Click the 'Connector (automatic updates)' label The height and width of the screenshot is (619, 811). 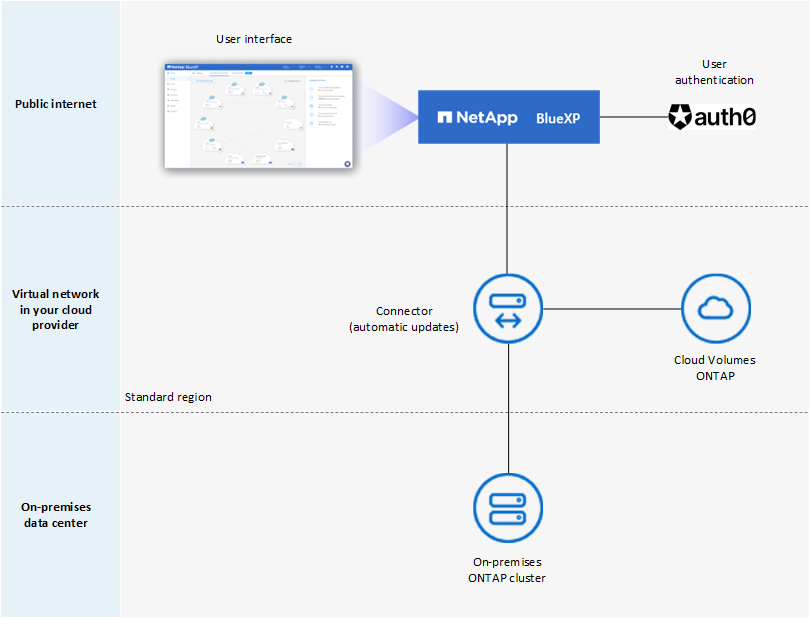(404, 319)
